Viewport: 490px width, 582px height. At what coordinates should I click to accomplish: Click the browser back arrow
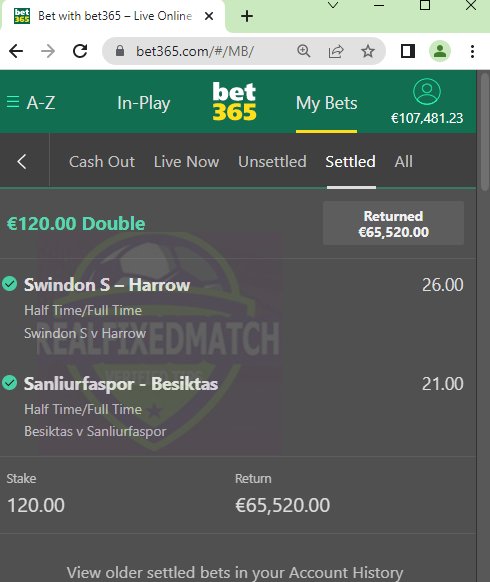point(16,51)
